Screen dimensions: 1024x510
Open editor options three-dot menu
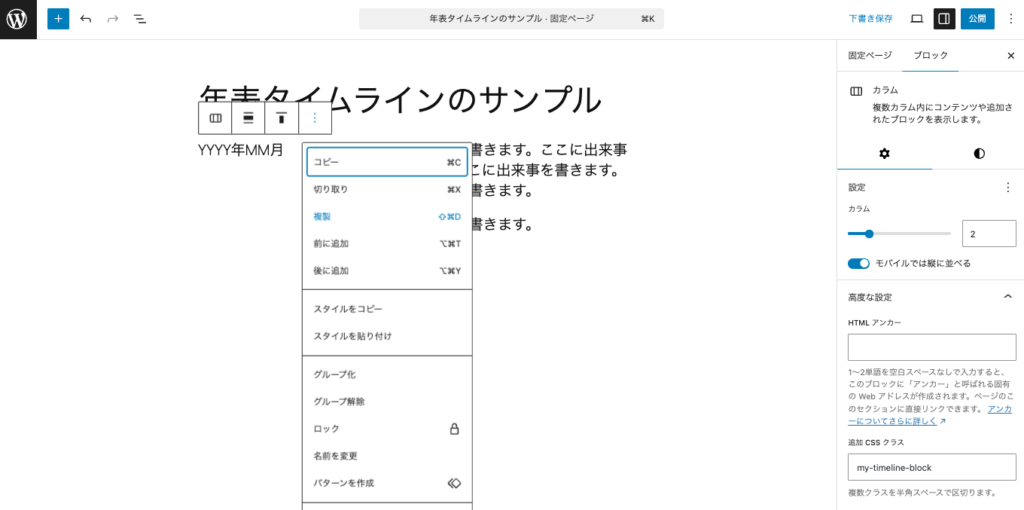[x=1011, y=19]
